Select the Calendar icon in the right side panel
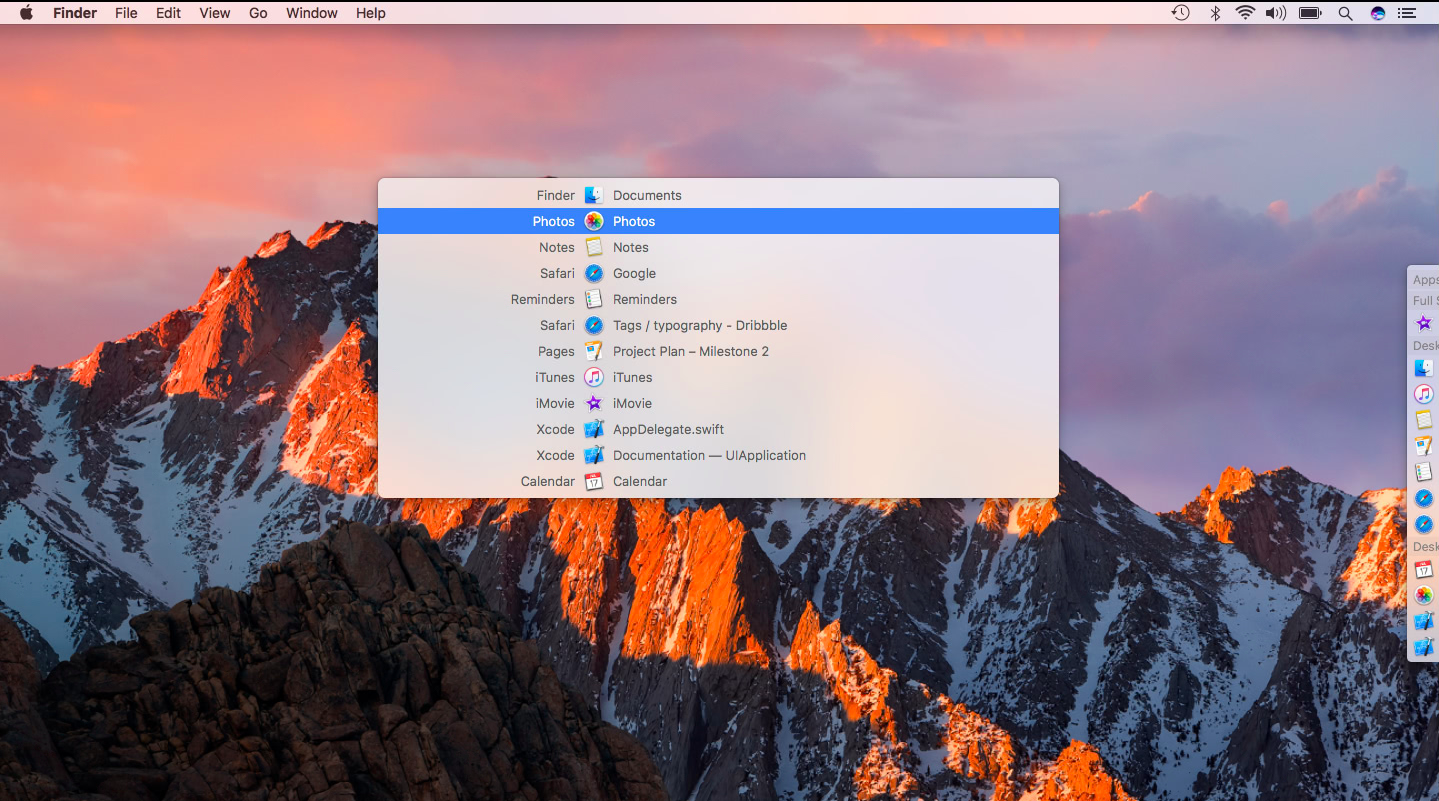The height and width of the screenshot is (801, 1439). click(1424, 570)
